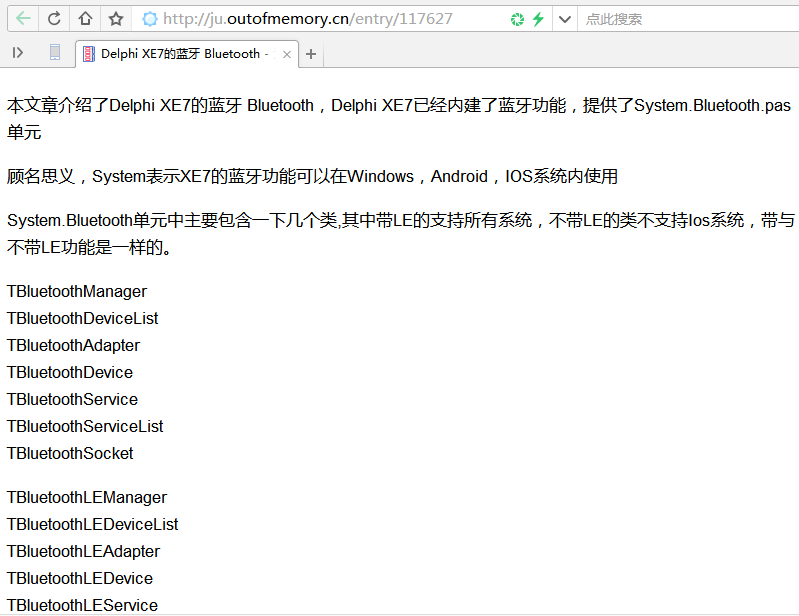
Task: Focus the 点此搜索 search field
Action: coord(688,19)
